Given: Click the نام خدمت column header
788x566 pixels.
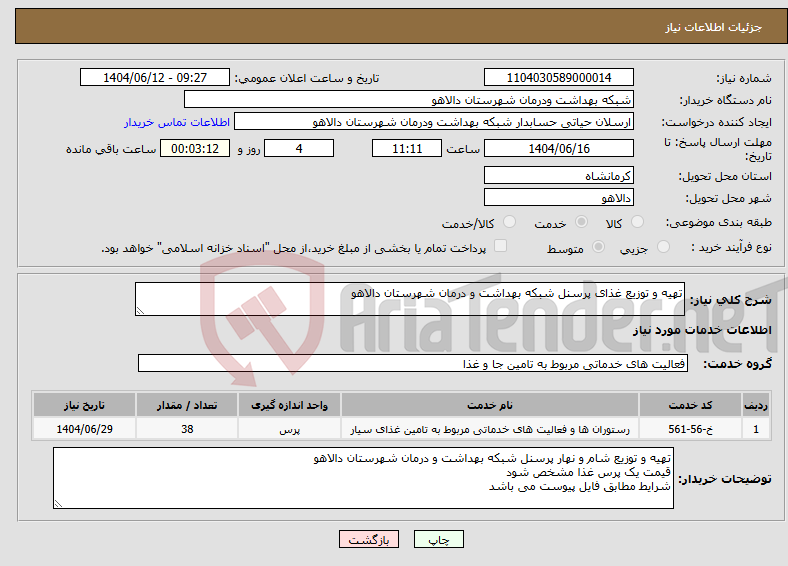Looking at the screenshot, I should click(489, 405).
